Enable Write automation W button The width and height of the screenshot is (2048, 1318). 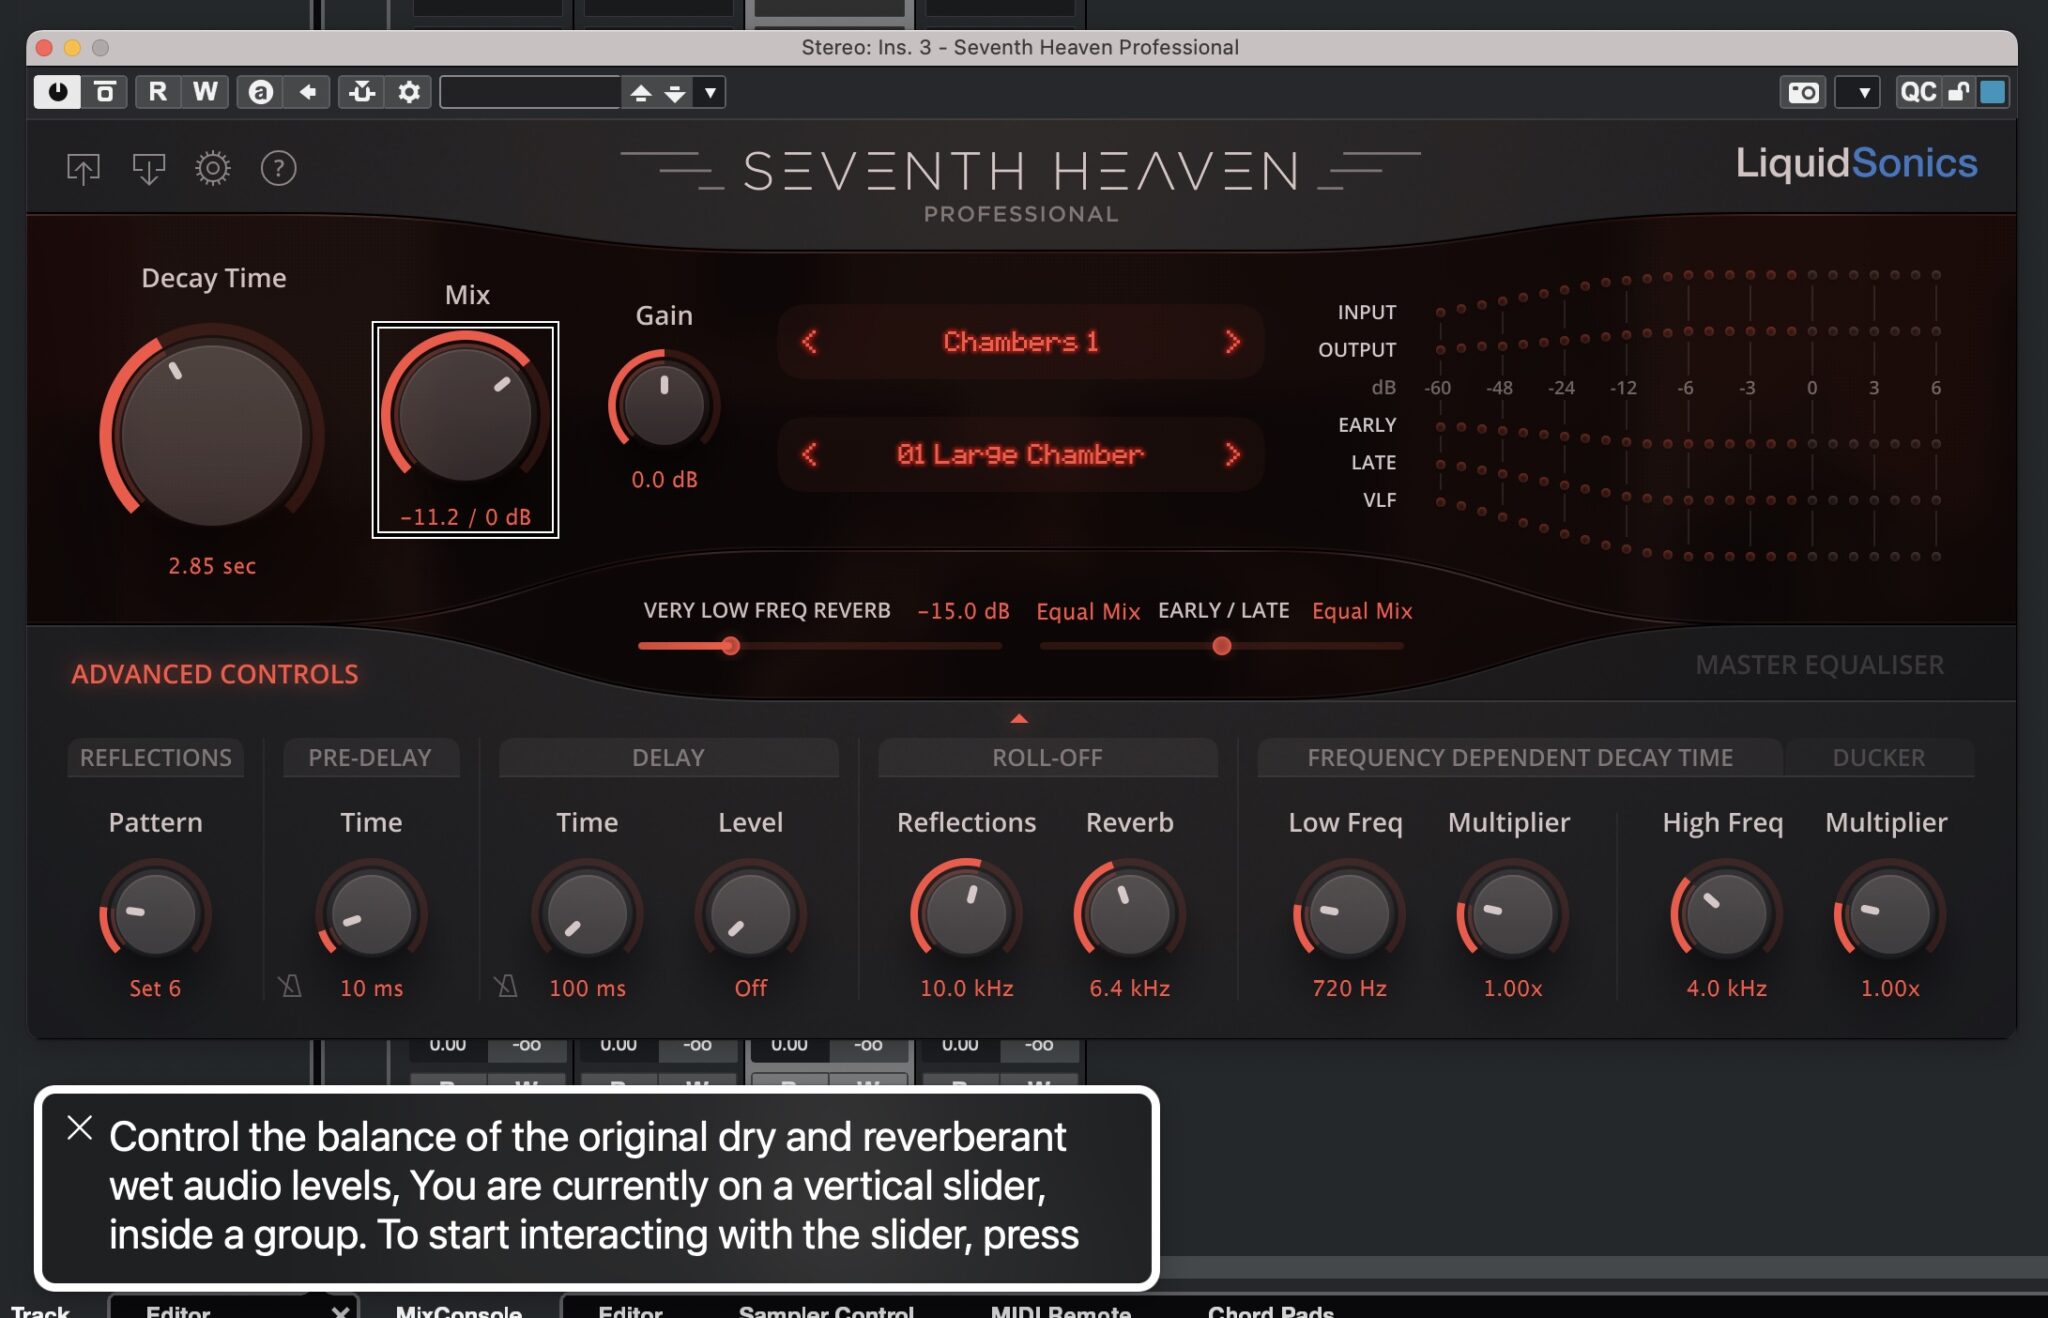(205, 92)
